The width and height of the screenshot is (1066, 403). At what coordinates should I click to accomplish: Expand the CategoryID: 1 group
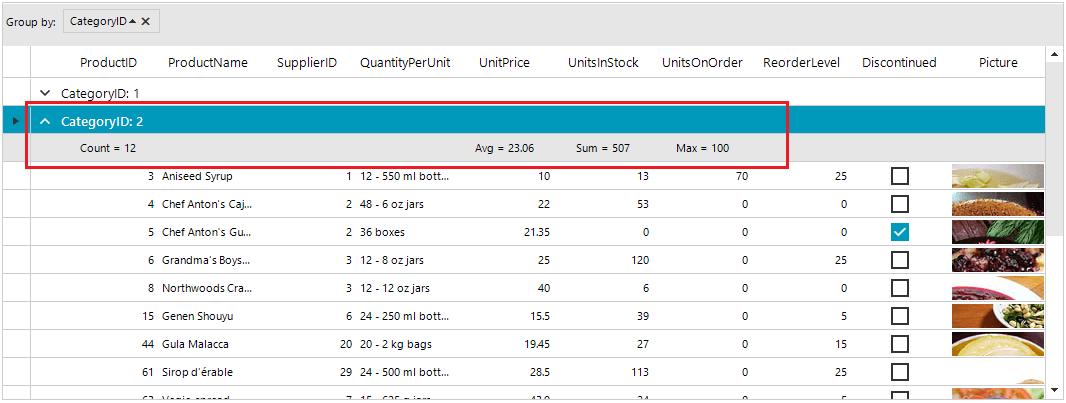click(x=45, y=93)
